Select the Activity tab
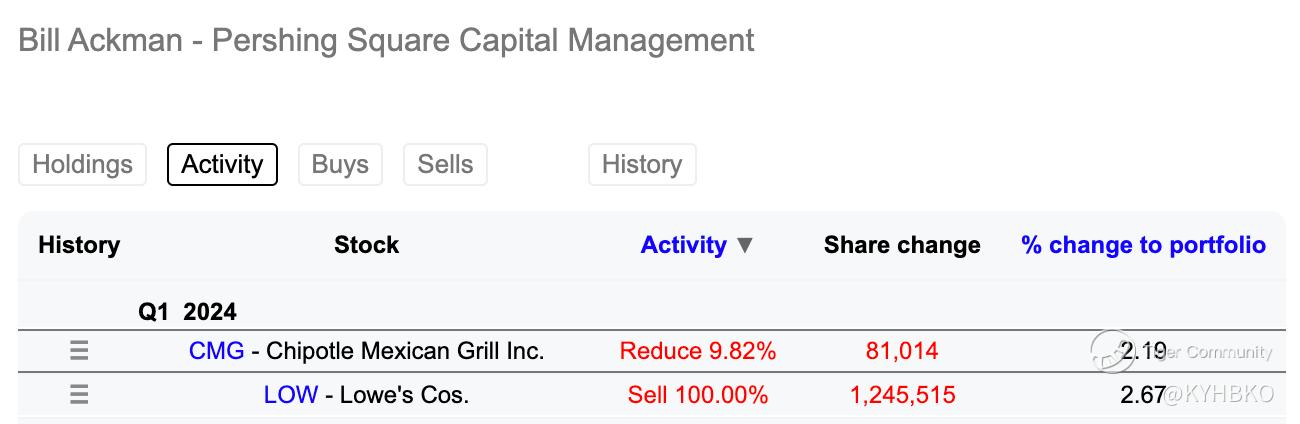 tap(222, 165)
